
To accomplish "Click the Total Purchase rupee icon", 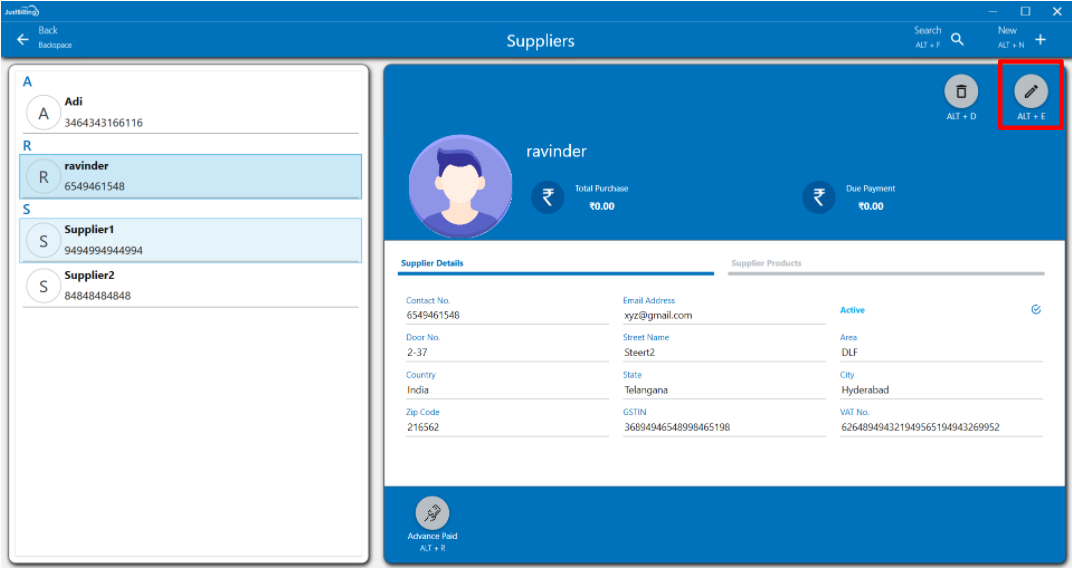I will pyautogui.click(x=547, y=197).
